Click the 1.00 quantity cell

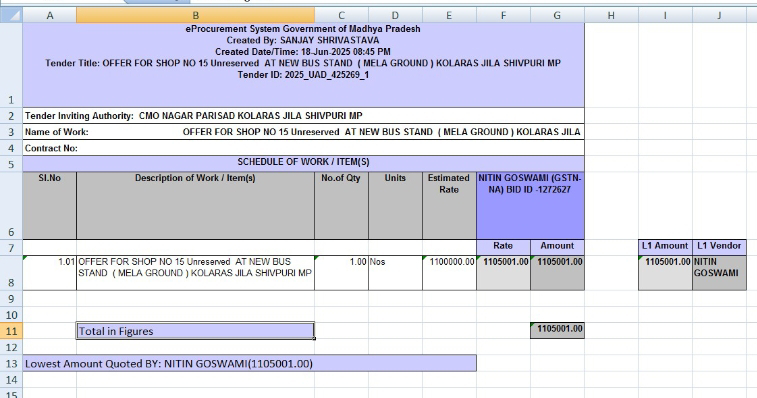click(341, 273)
